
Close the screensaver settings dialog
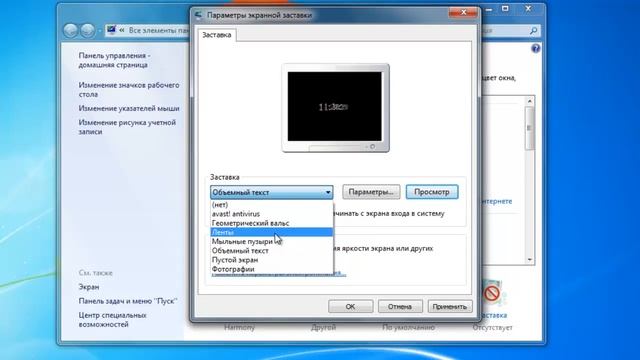coord(463,13)
